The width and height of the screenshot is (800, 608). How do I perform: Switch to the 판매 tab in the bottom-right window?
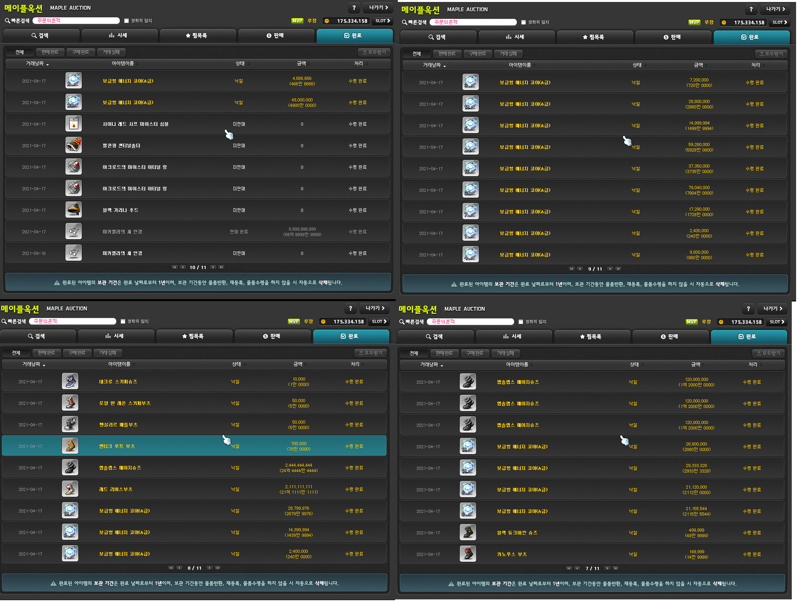[670, 337]
